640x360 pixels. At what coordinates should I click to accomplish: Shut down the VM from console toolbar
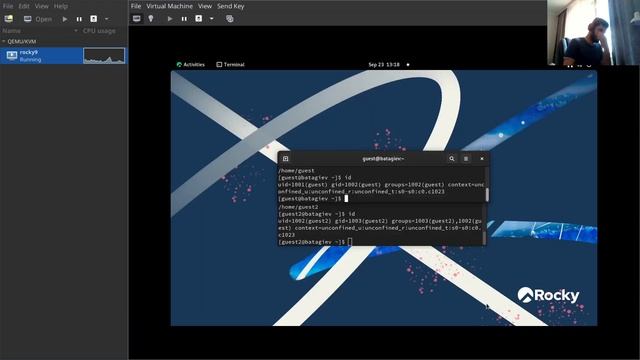pyautogui.click(x=199, y=19)
